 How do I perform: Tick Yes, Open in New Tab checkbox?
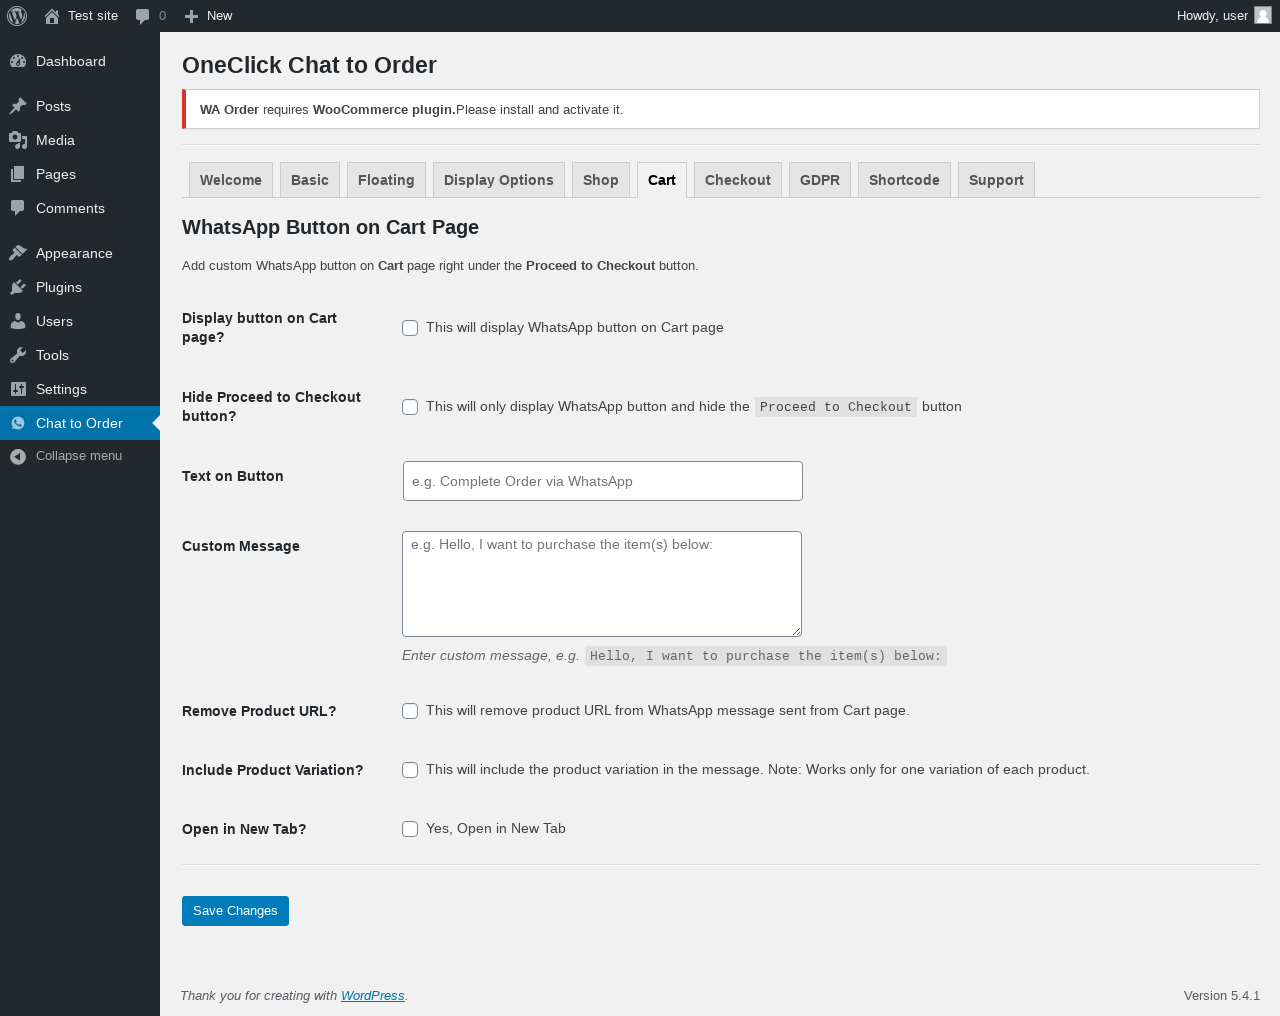pyautogui.click(x=410, y=829)
